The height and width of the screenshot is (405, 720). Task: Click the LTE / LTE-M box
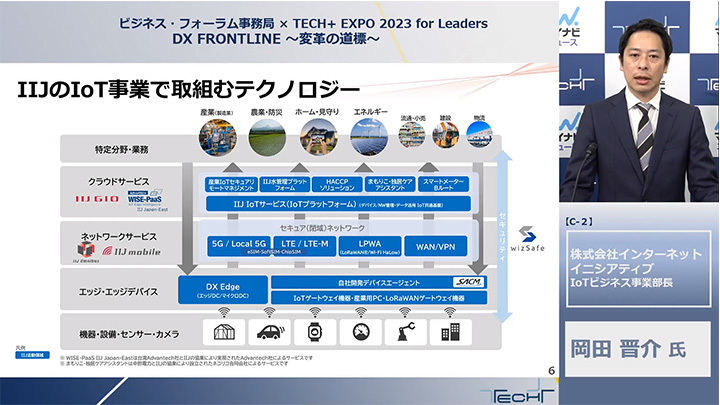click(305, 246)
